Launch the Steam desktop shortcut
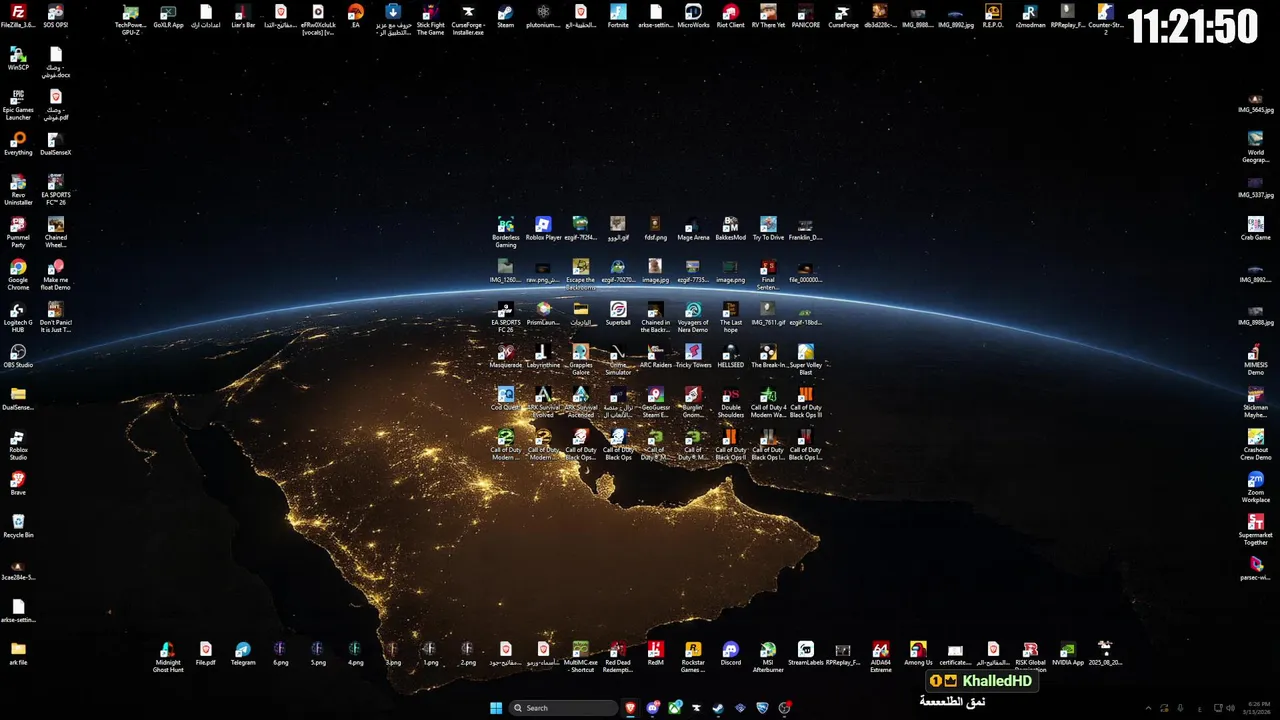This screenshot has width=1280, height=720. pos(506,17)
